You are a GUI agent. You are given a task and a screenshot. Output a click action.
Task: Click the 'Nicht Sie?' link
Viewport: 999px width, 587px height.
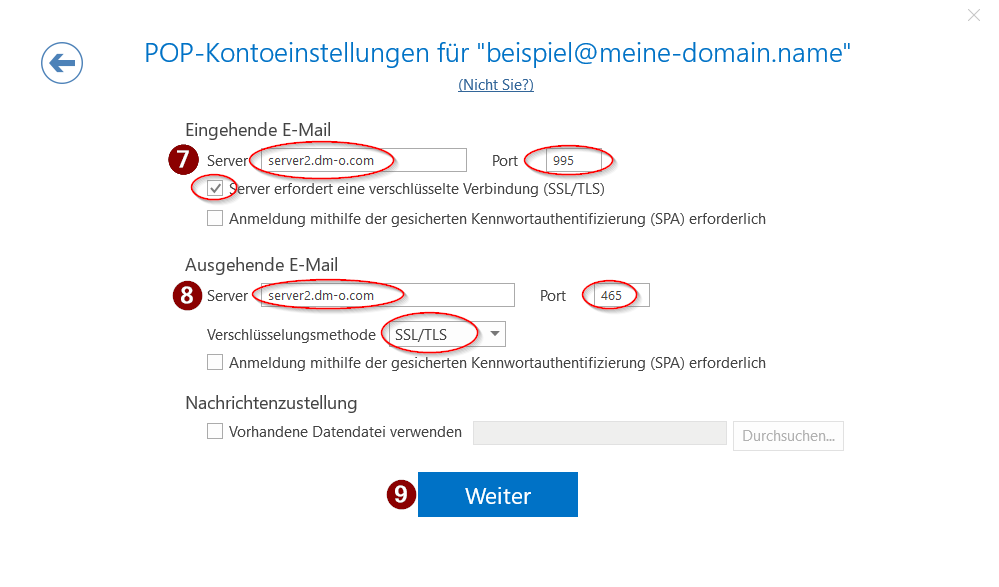[496, 85]
